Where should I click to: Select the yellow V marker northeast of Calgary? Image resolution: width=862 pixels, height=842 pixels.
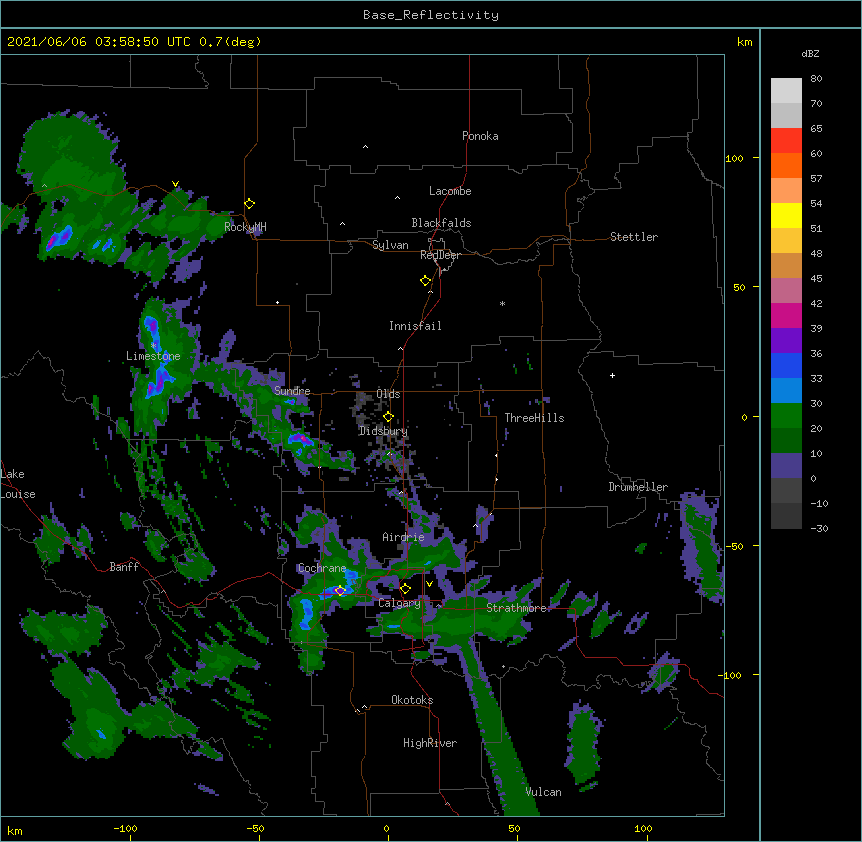[429, 584]
